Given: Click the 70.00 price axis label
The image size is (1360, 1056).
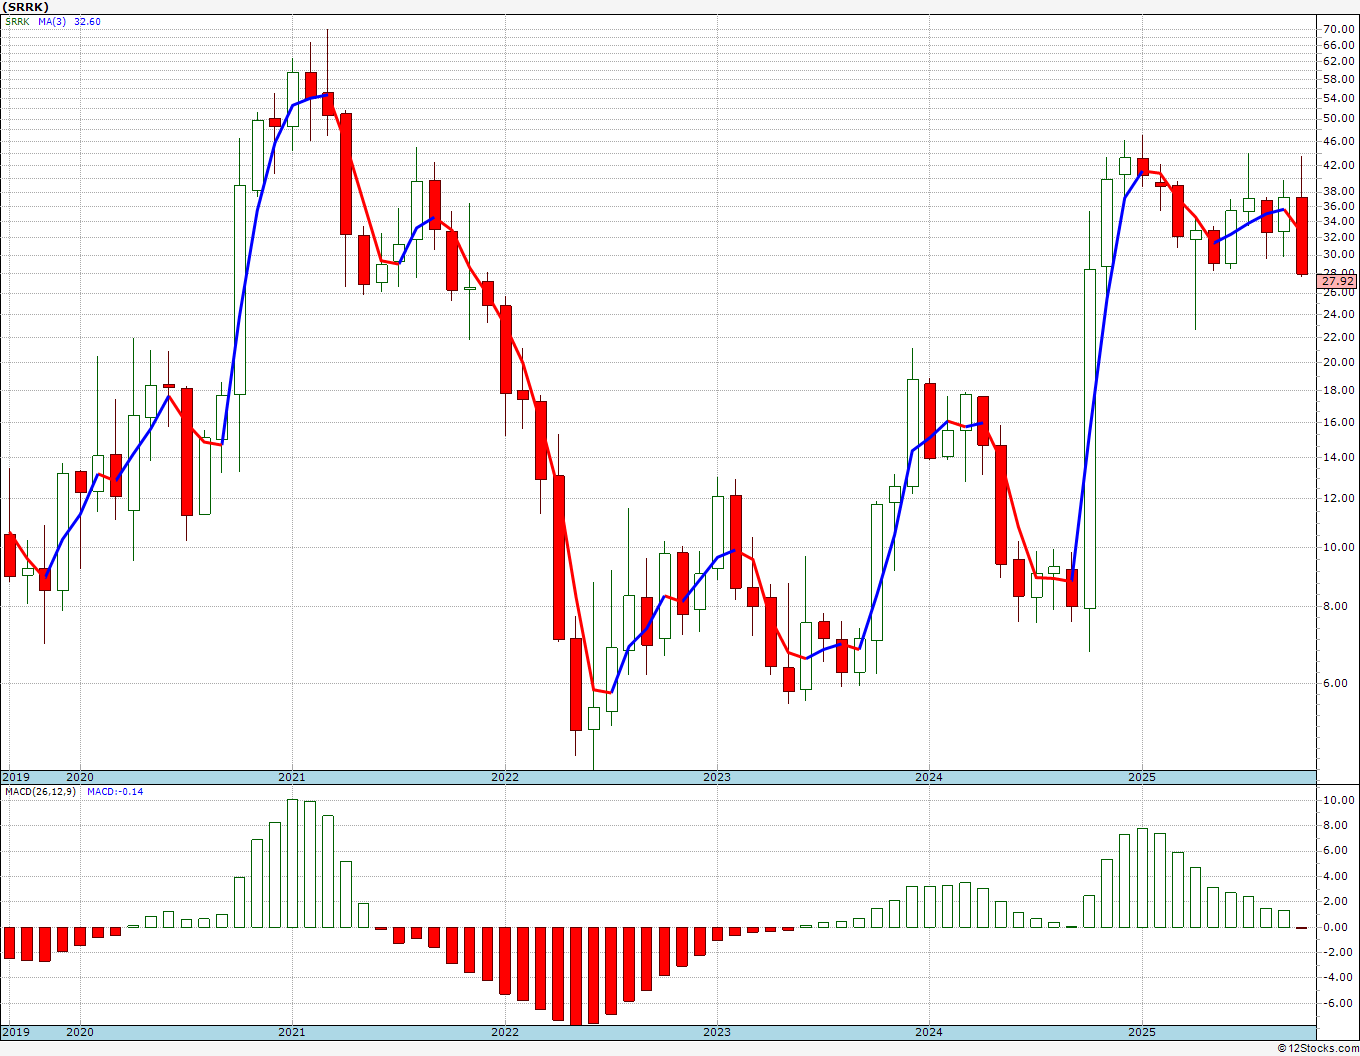Looking at the screenshot, I should pyautogui.click(x=1338, y=29).
